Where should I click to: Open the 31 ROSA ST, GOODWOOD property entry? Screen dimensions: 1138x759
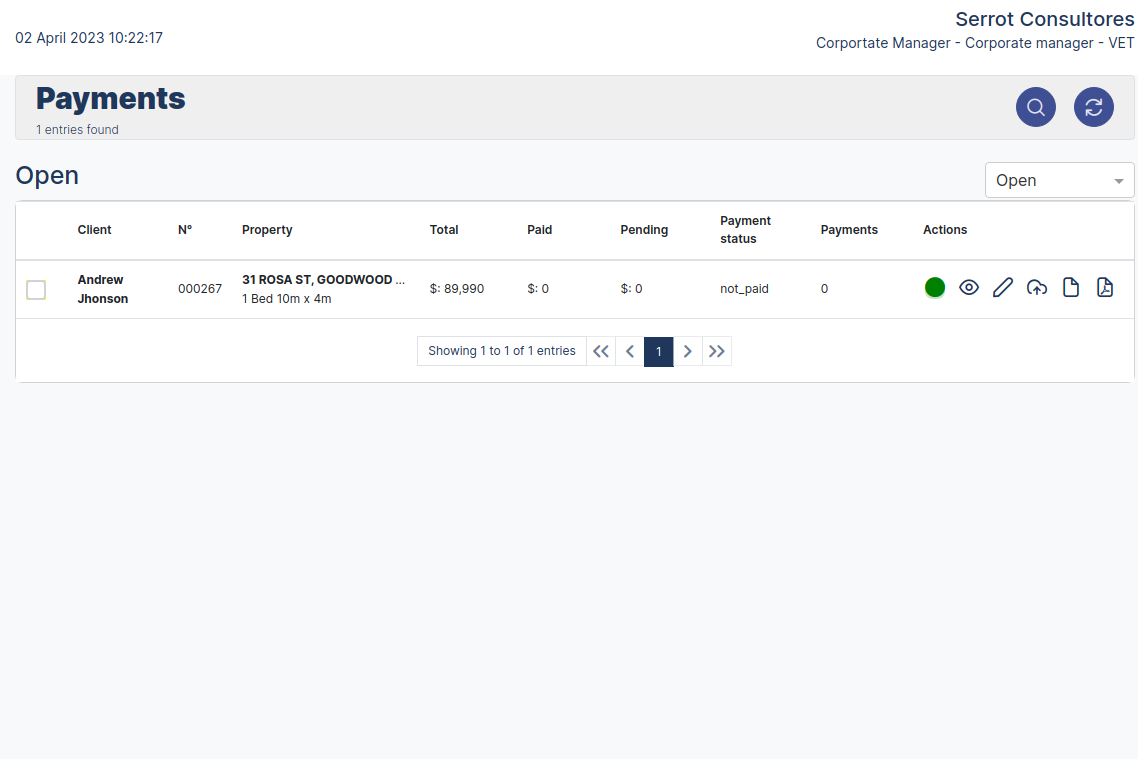(323, 280)
